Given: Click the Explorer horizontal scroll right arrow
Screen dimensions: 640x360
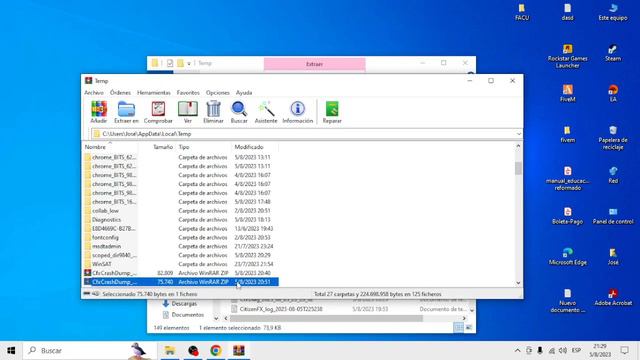Looking at the screenshot, I should click(464, 318).
